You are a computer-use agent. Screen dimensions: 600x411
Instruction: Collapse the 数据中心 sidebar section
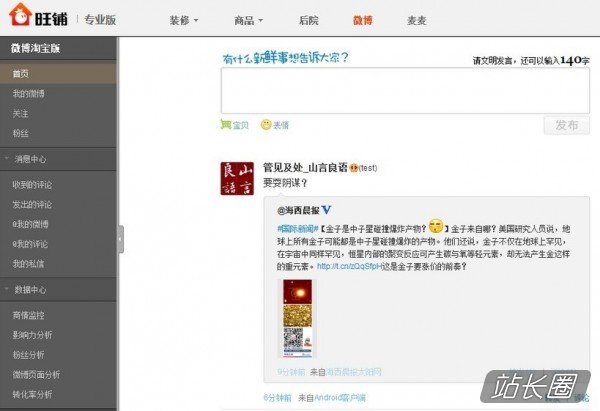click(x=7, y=289)
